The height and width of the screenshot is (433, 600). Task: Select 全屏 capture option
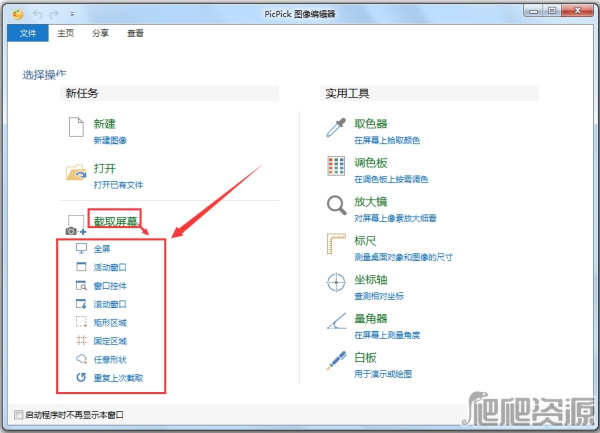102,249
